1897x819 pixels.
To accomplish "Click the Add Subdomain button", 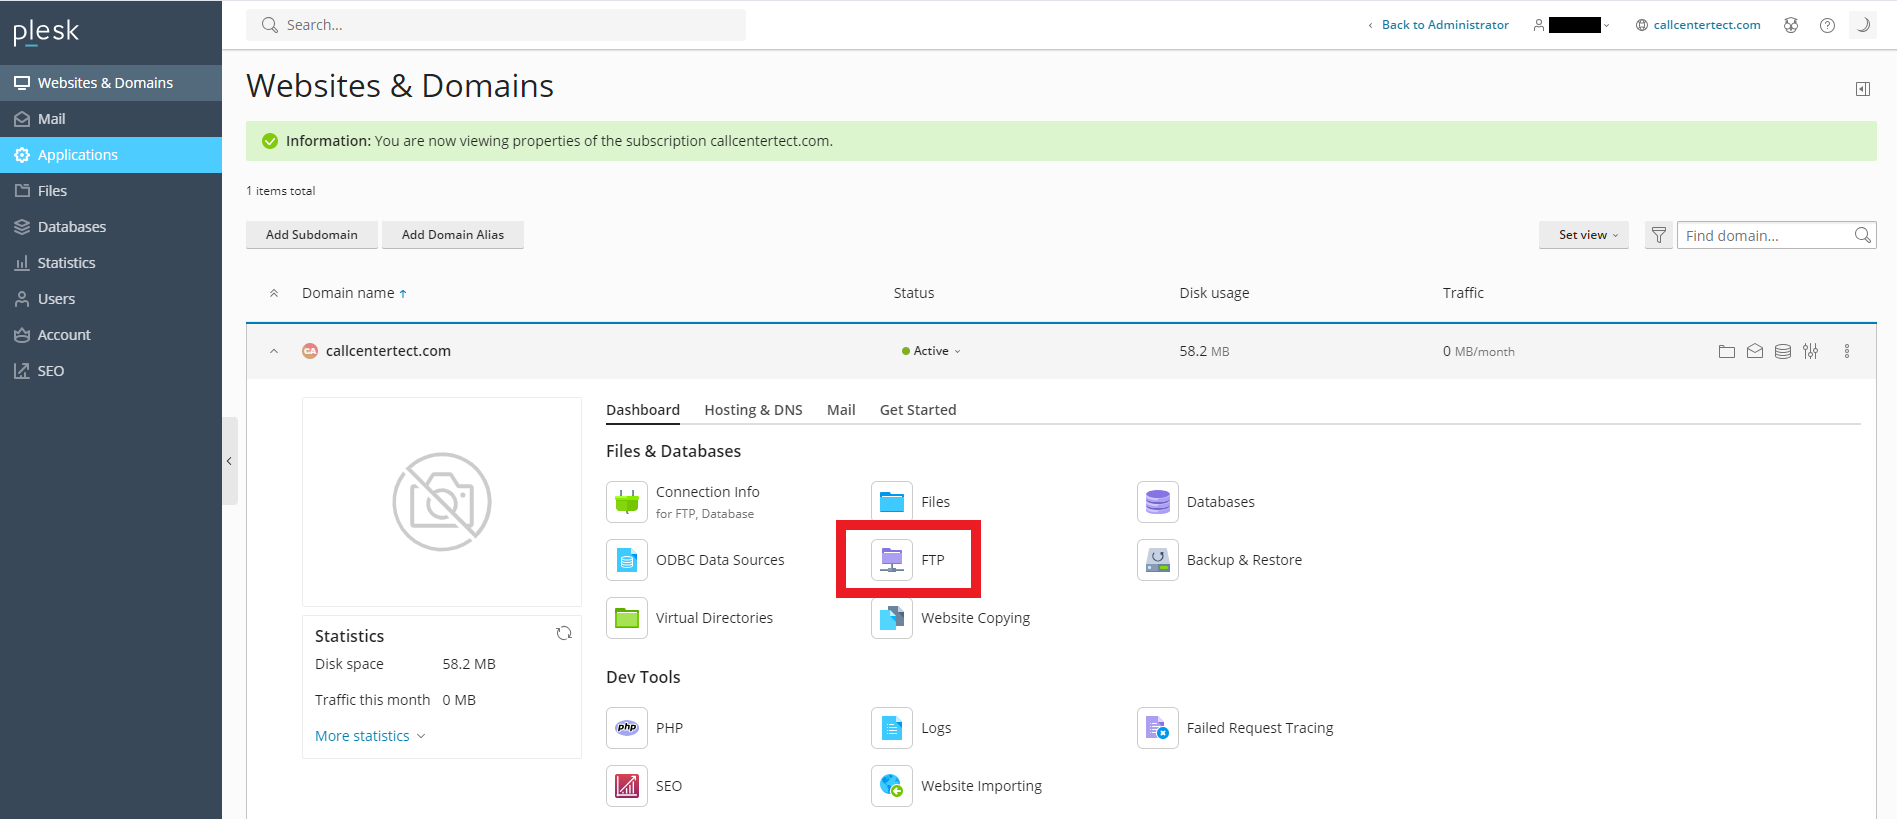I will (311, 235).
